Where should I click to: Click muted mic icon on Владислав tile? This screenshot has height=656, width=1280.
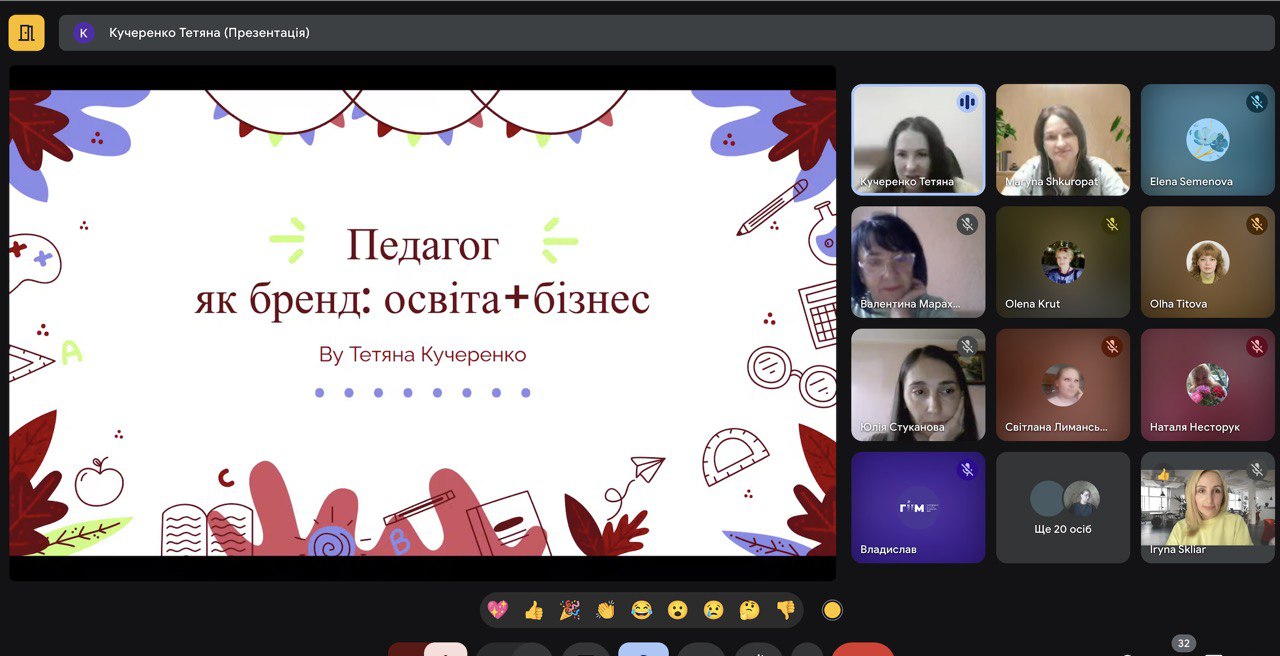(x=966, y=469)
